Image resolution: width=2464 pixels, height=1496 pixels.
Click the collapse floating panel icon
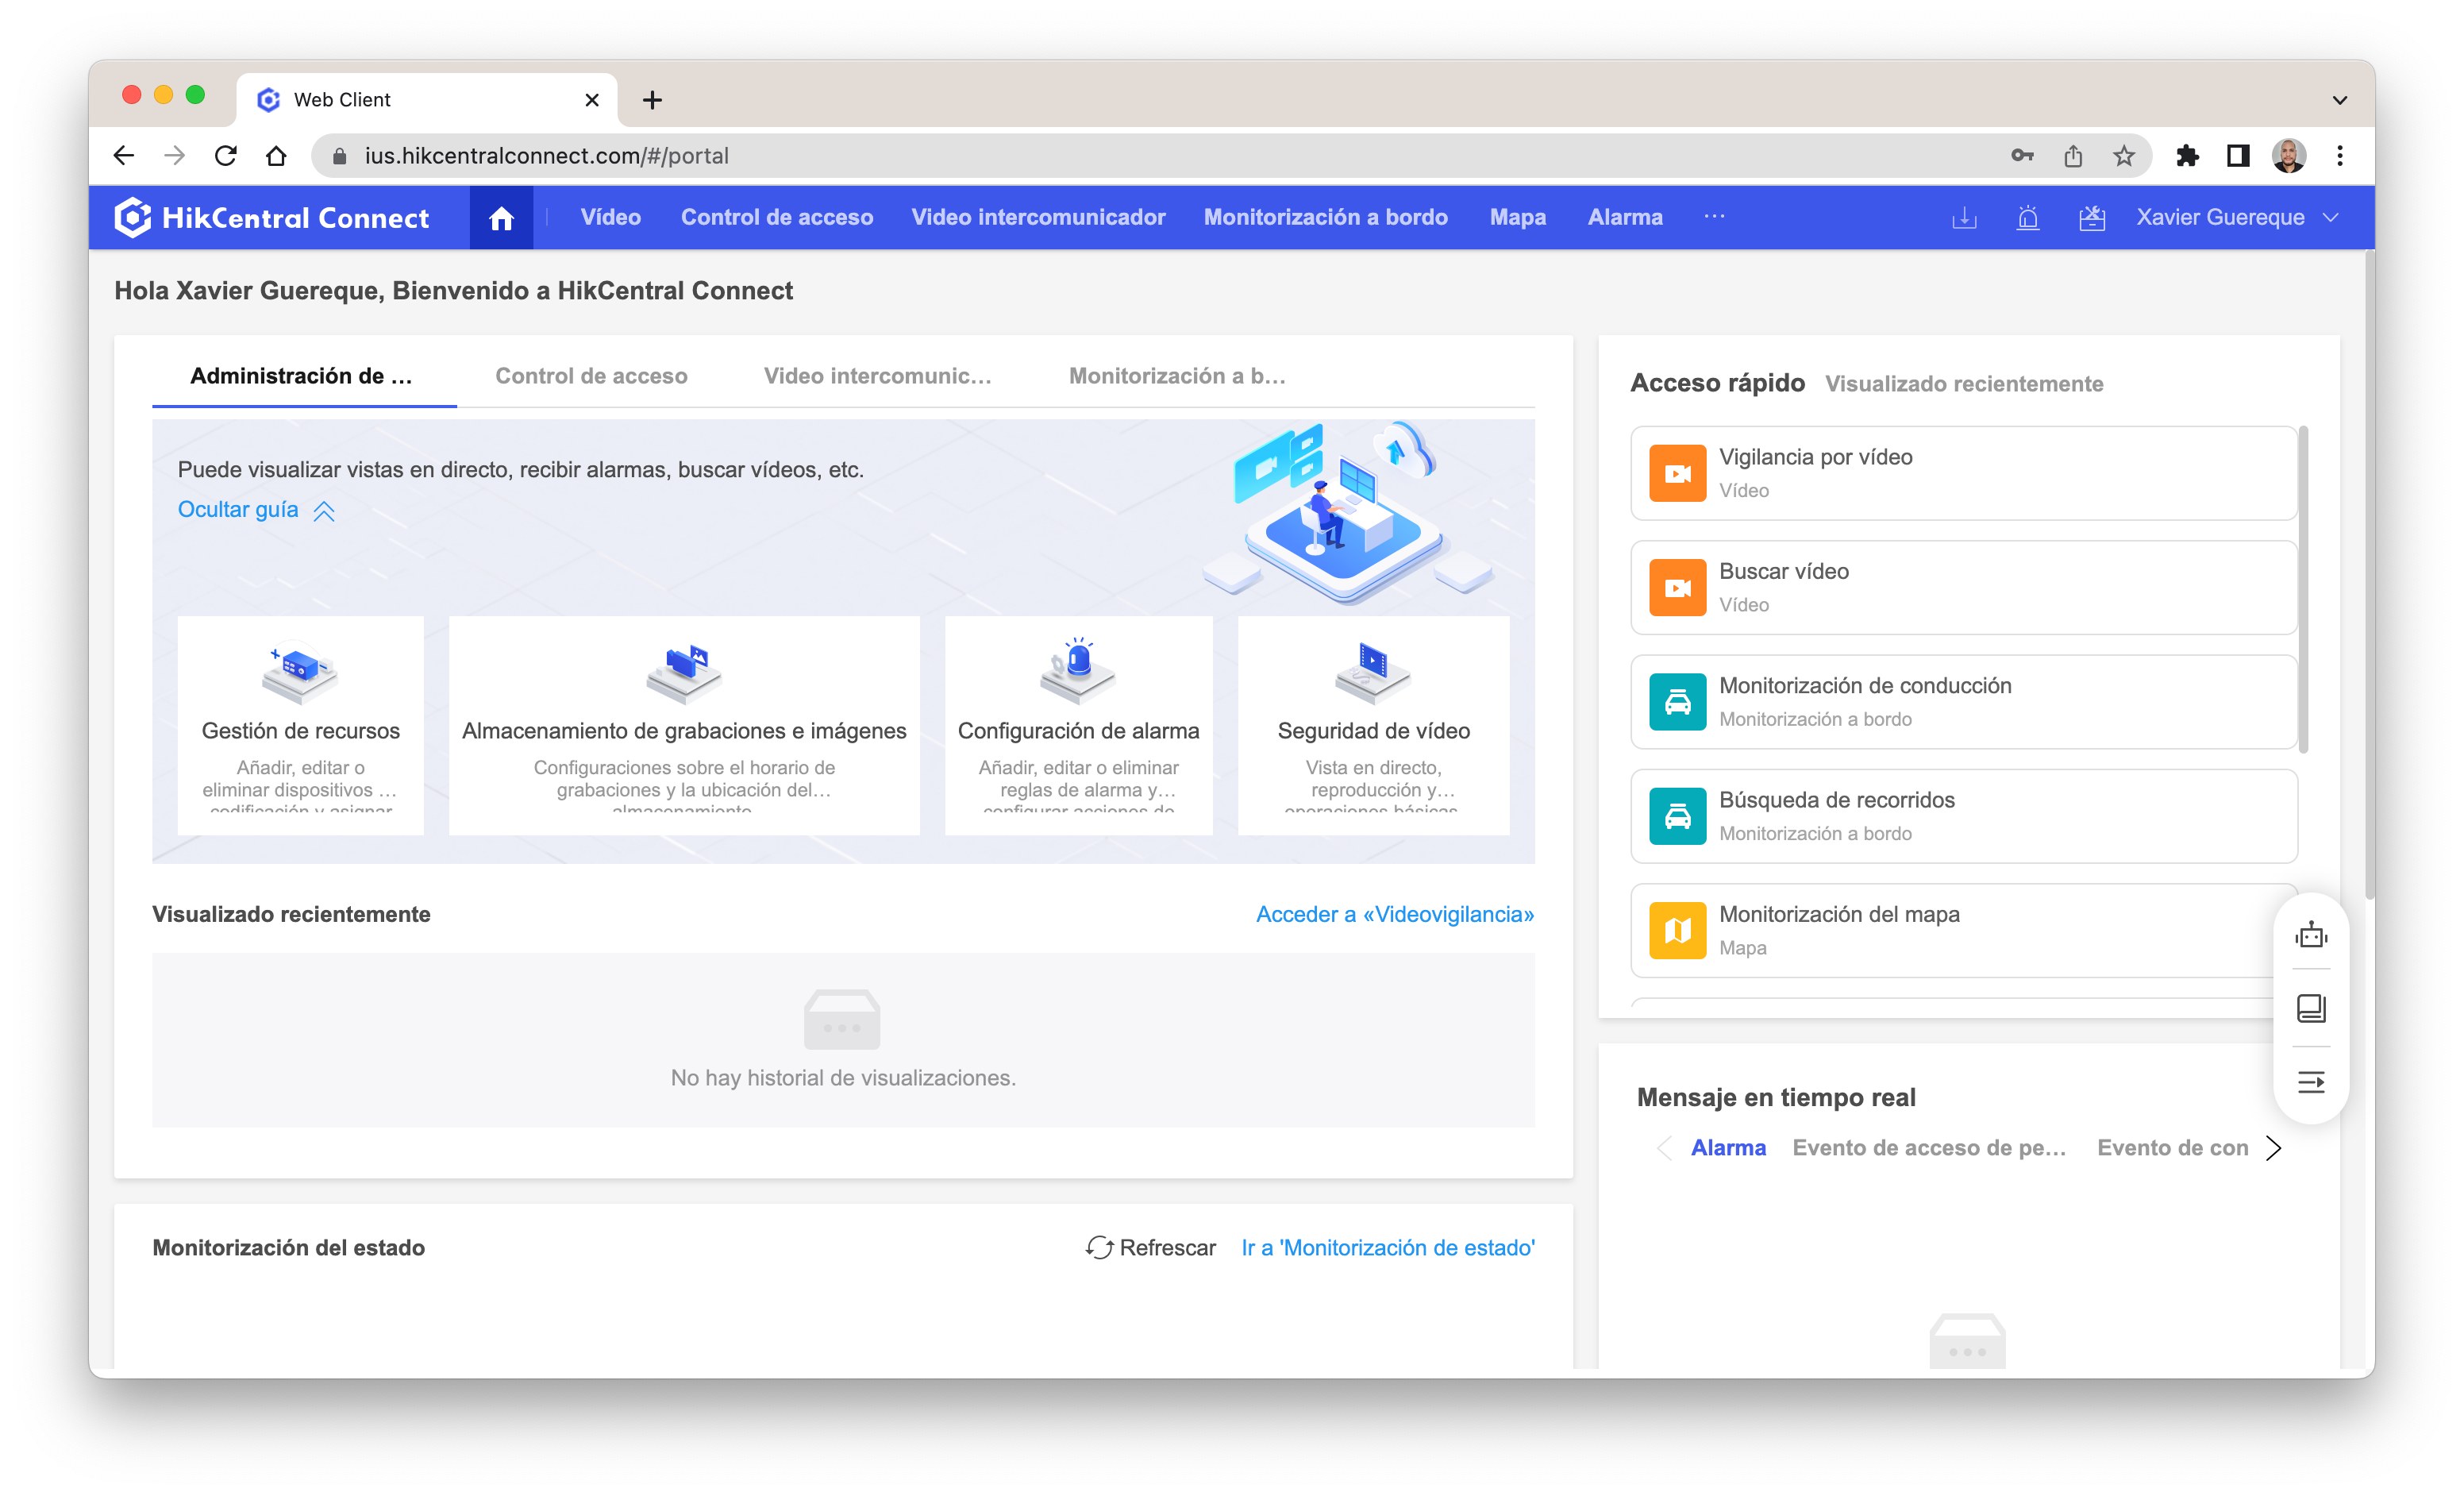coord(2311,1082)
